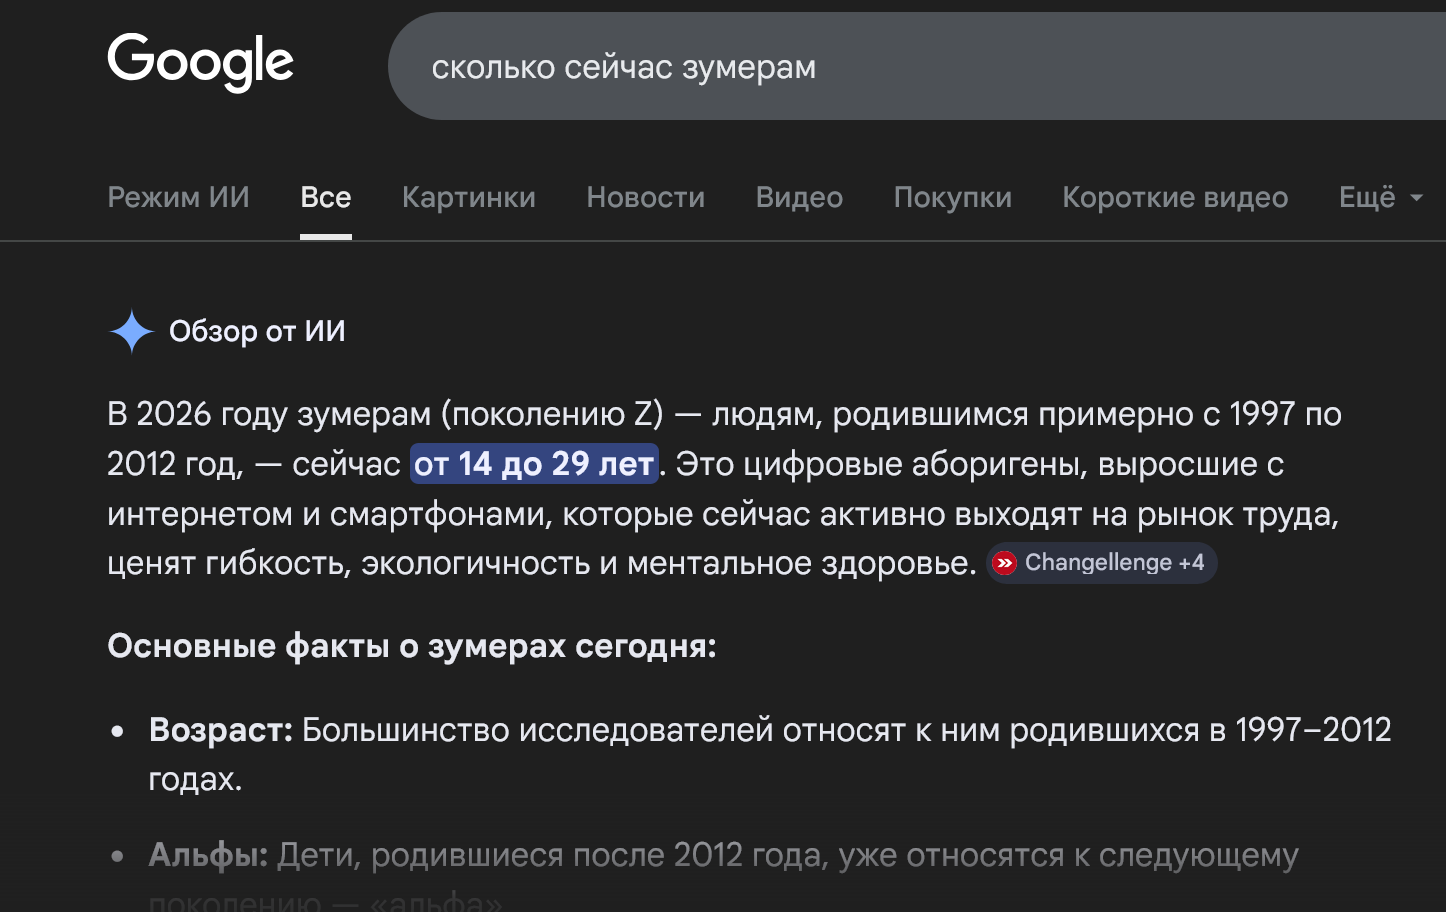Screen dimensions: 1446x912
Task: Click the red Changellenge source icon
Action: tap(1004, 563)
